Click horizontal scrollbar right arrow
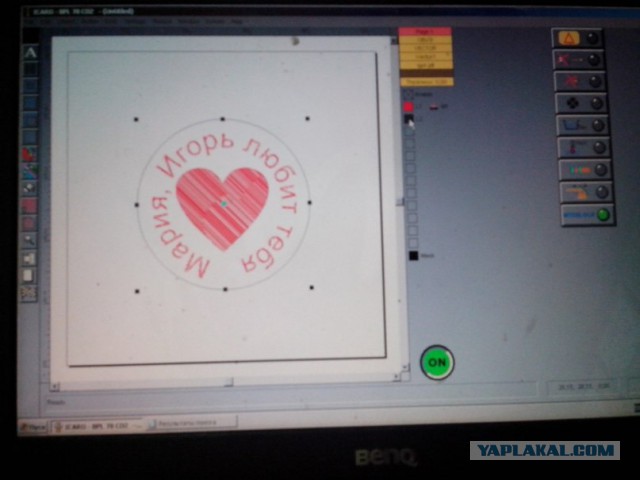The height and width of the screenshot is (480, 640). point(396,378)
